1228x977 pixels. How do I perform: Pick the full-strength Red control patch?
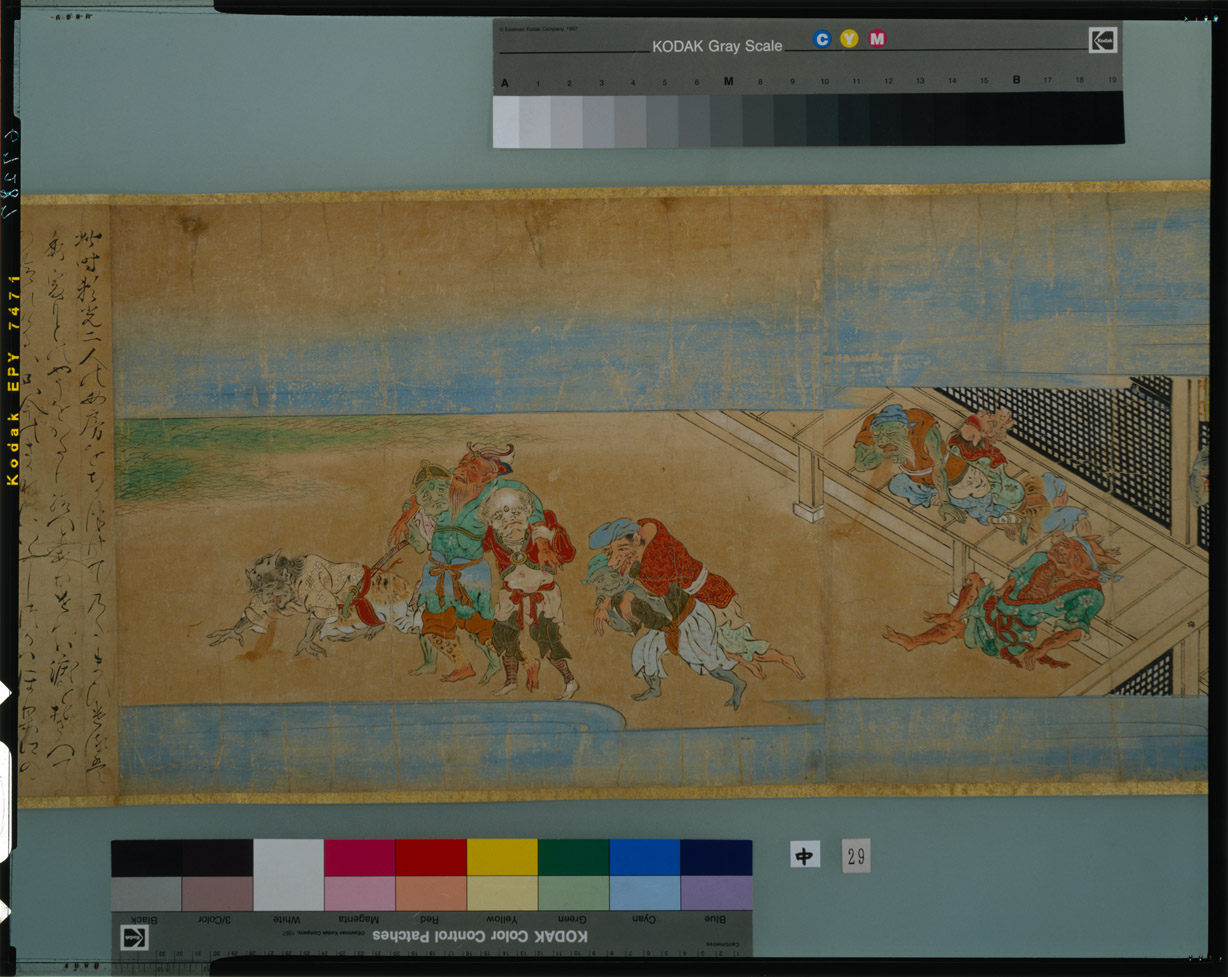click(x=431, y=858)
